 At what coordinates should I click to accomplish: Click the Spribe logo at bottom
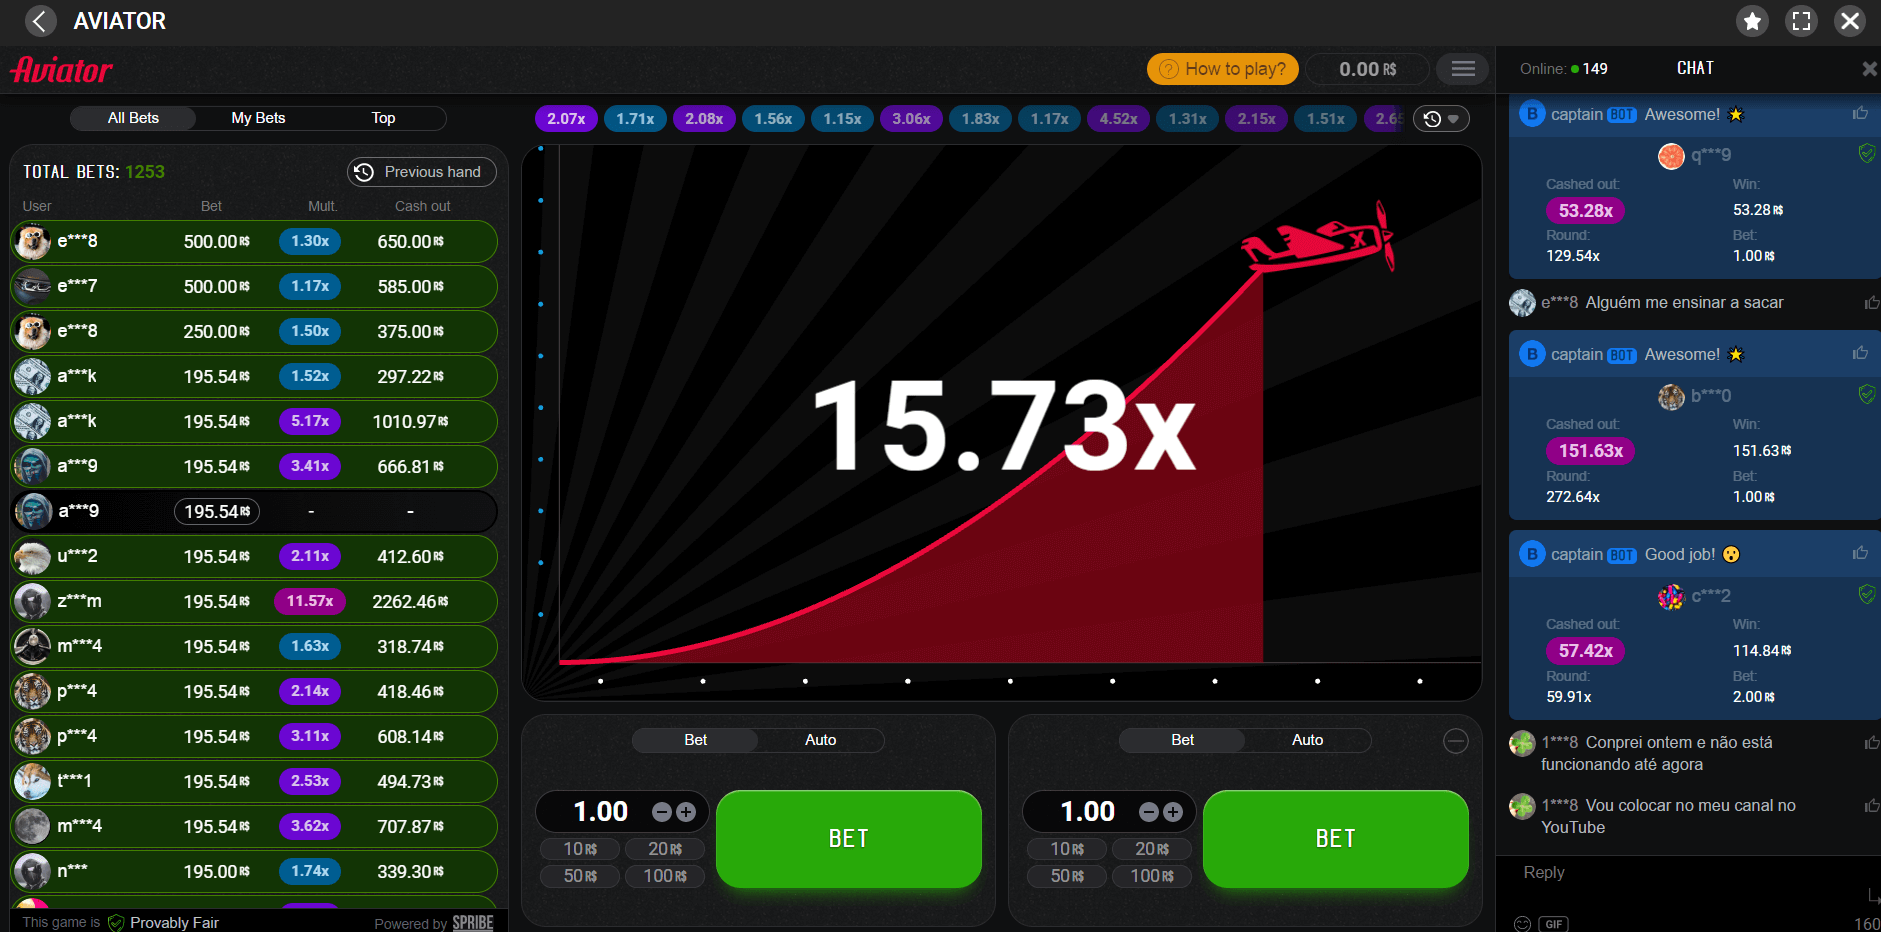[x=472, y=922]
